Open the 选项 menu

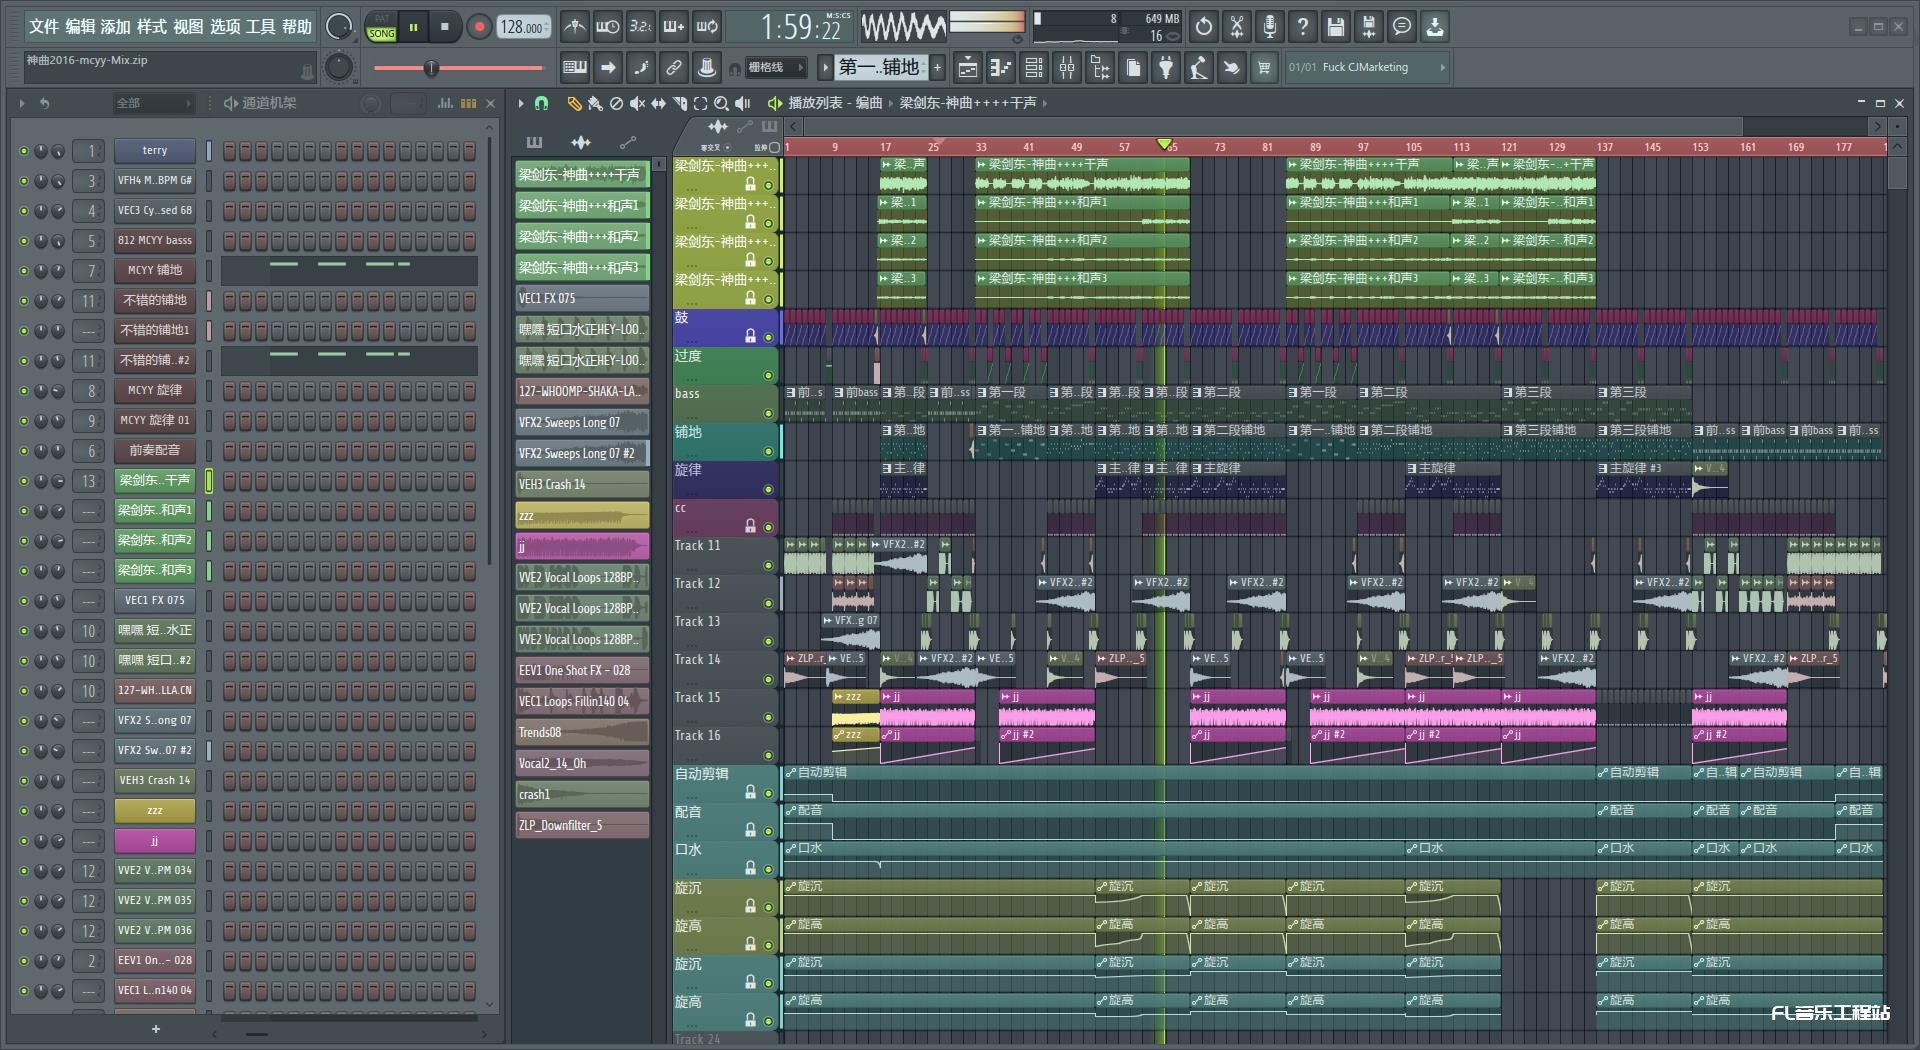[x=225, y=27]
